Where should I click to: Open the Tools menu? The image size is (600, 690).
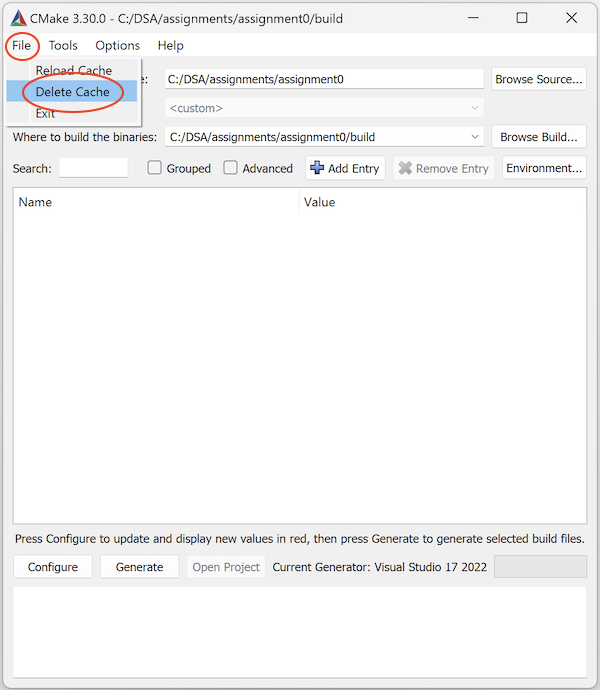click(x=63, y=45)
